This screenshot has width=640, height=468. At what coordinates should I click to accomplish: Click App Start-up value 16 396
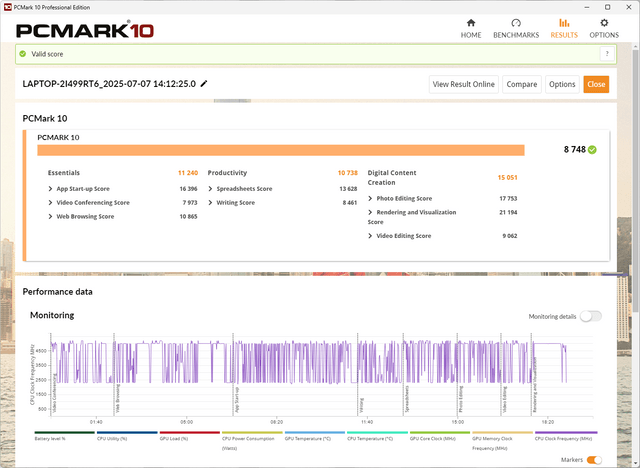[x=188, y=189]
